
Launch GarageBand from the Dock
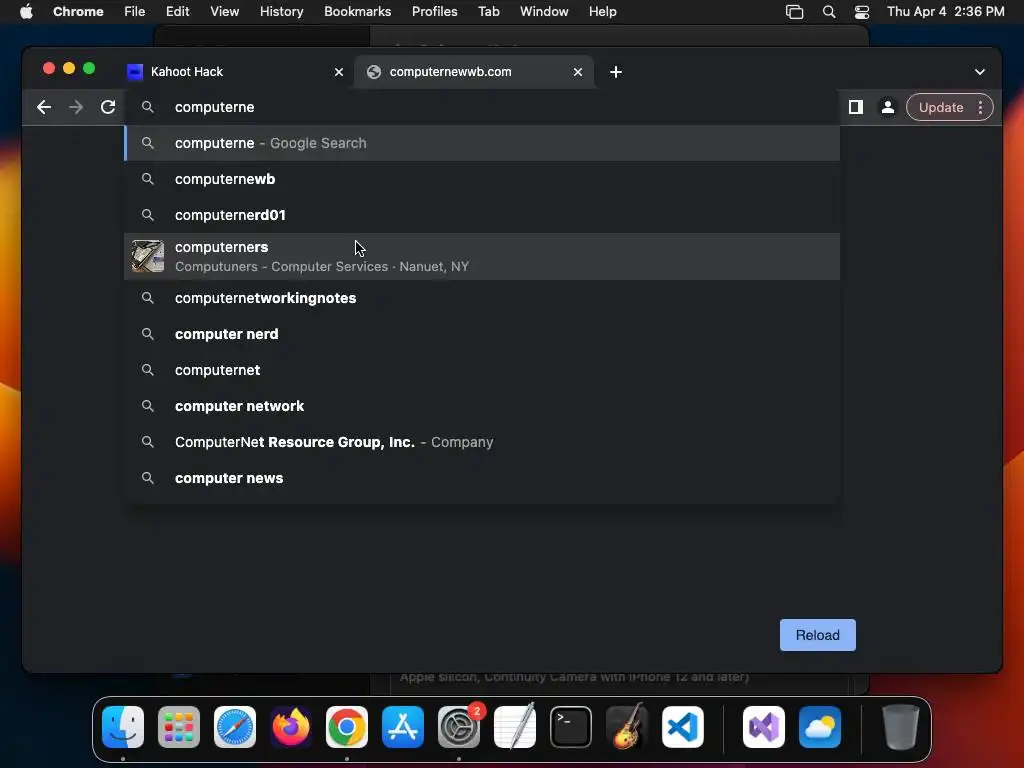click(627, 727)
